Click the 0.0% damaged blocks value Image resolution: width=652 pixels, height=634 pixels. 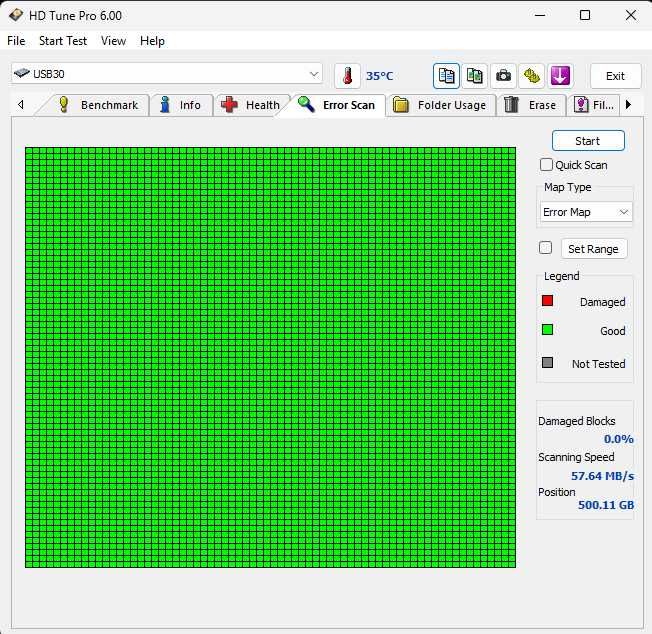[x=619, y=439]
